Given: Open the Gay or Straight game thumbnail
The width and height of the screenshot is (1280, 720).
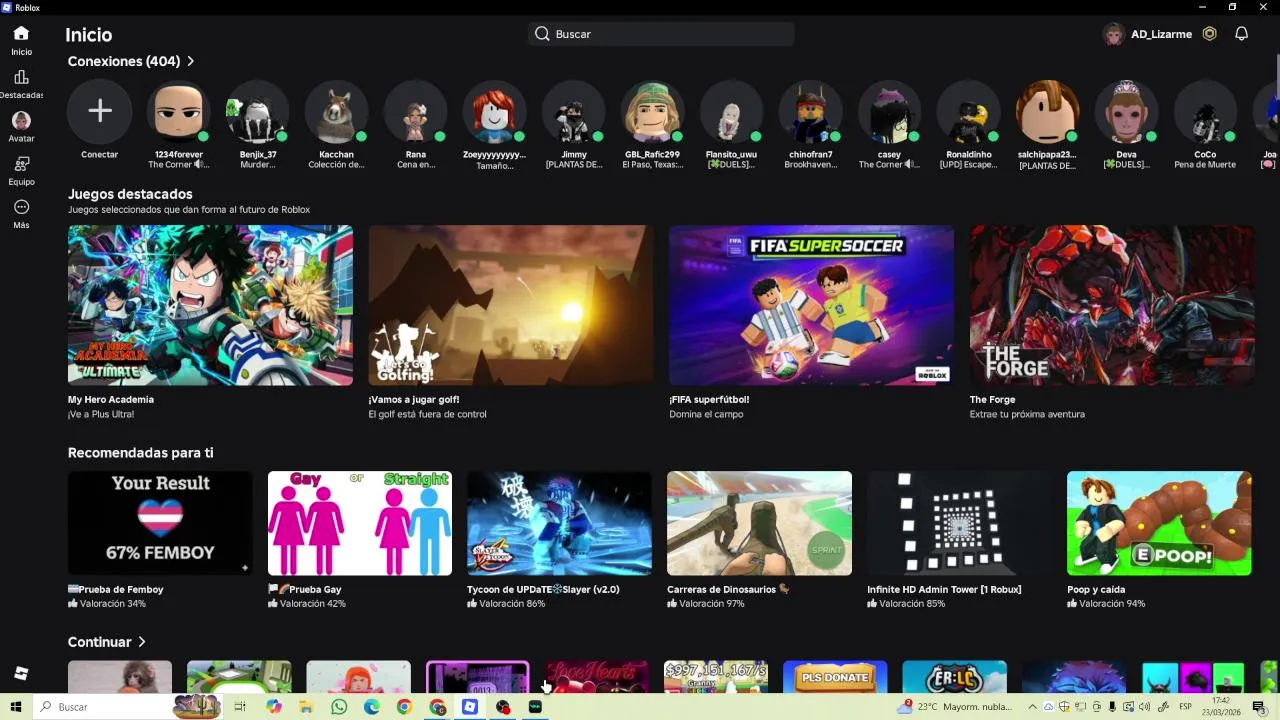Looking at the screenshot, I should 360,523.
